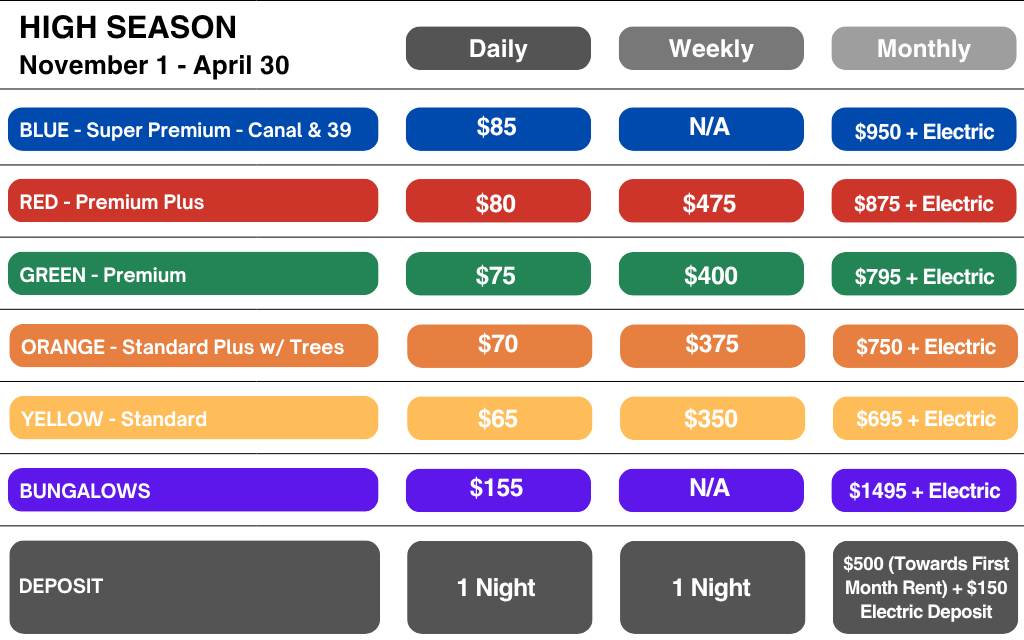The height and width of the screenshot is (640, 1024).
Task: Click the $475 red weekly rate
Action: tap(711, 202)
